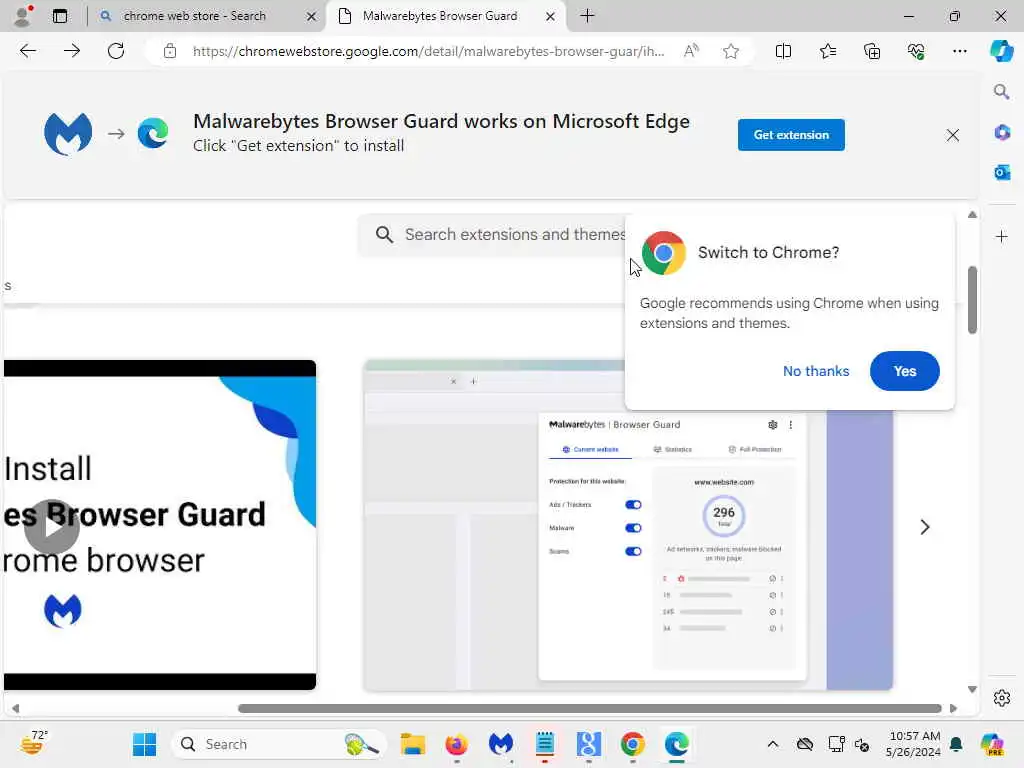Open the Edge profile icon

tap(23, 16)
